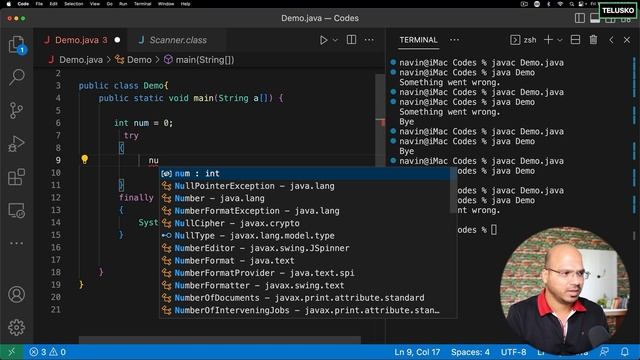Click the lightbulb quick fix icon

[x=84, y=159]
